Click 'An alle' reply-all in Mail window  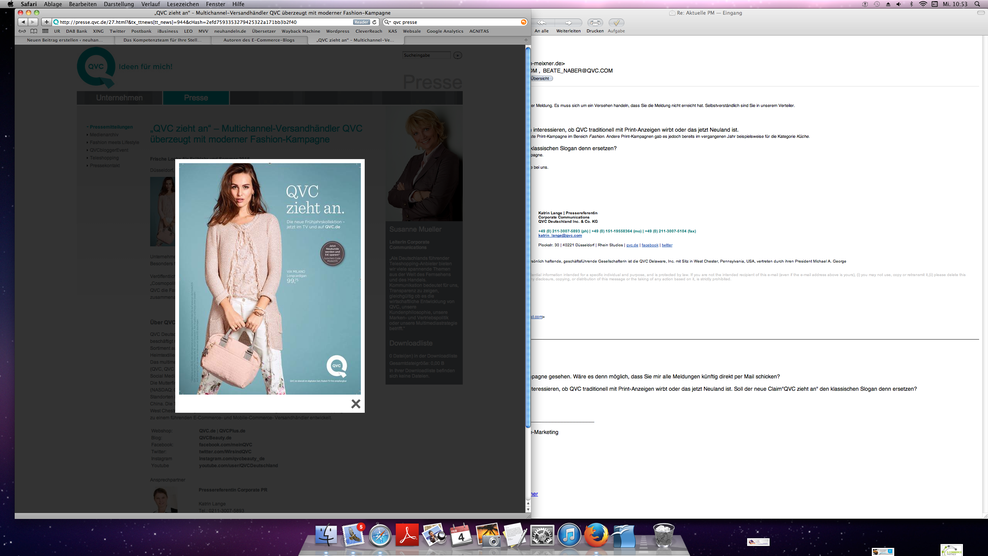click(541, 26)
